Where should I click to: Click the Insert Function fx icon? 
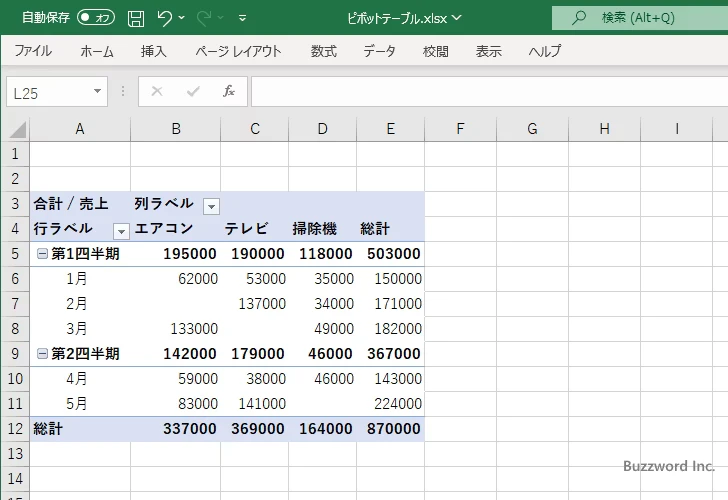tap(229, 91)
